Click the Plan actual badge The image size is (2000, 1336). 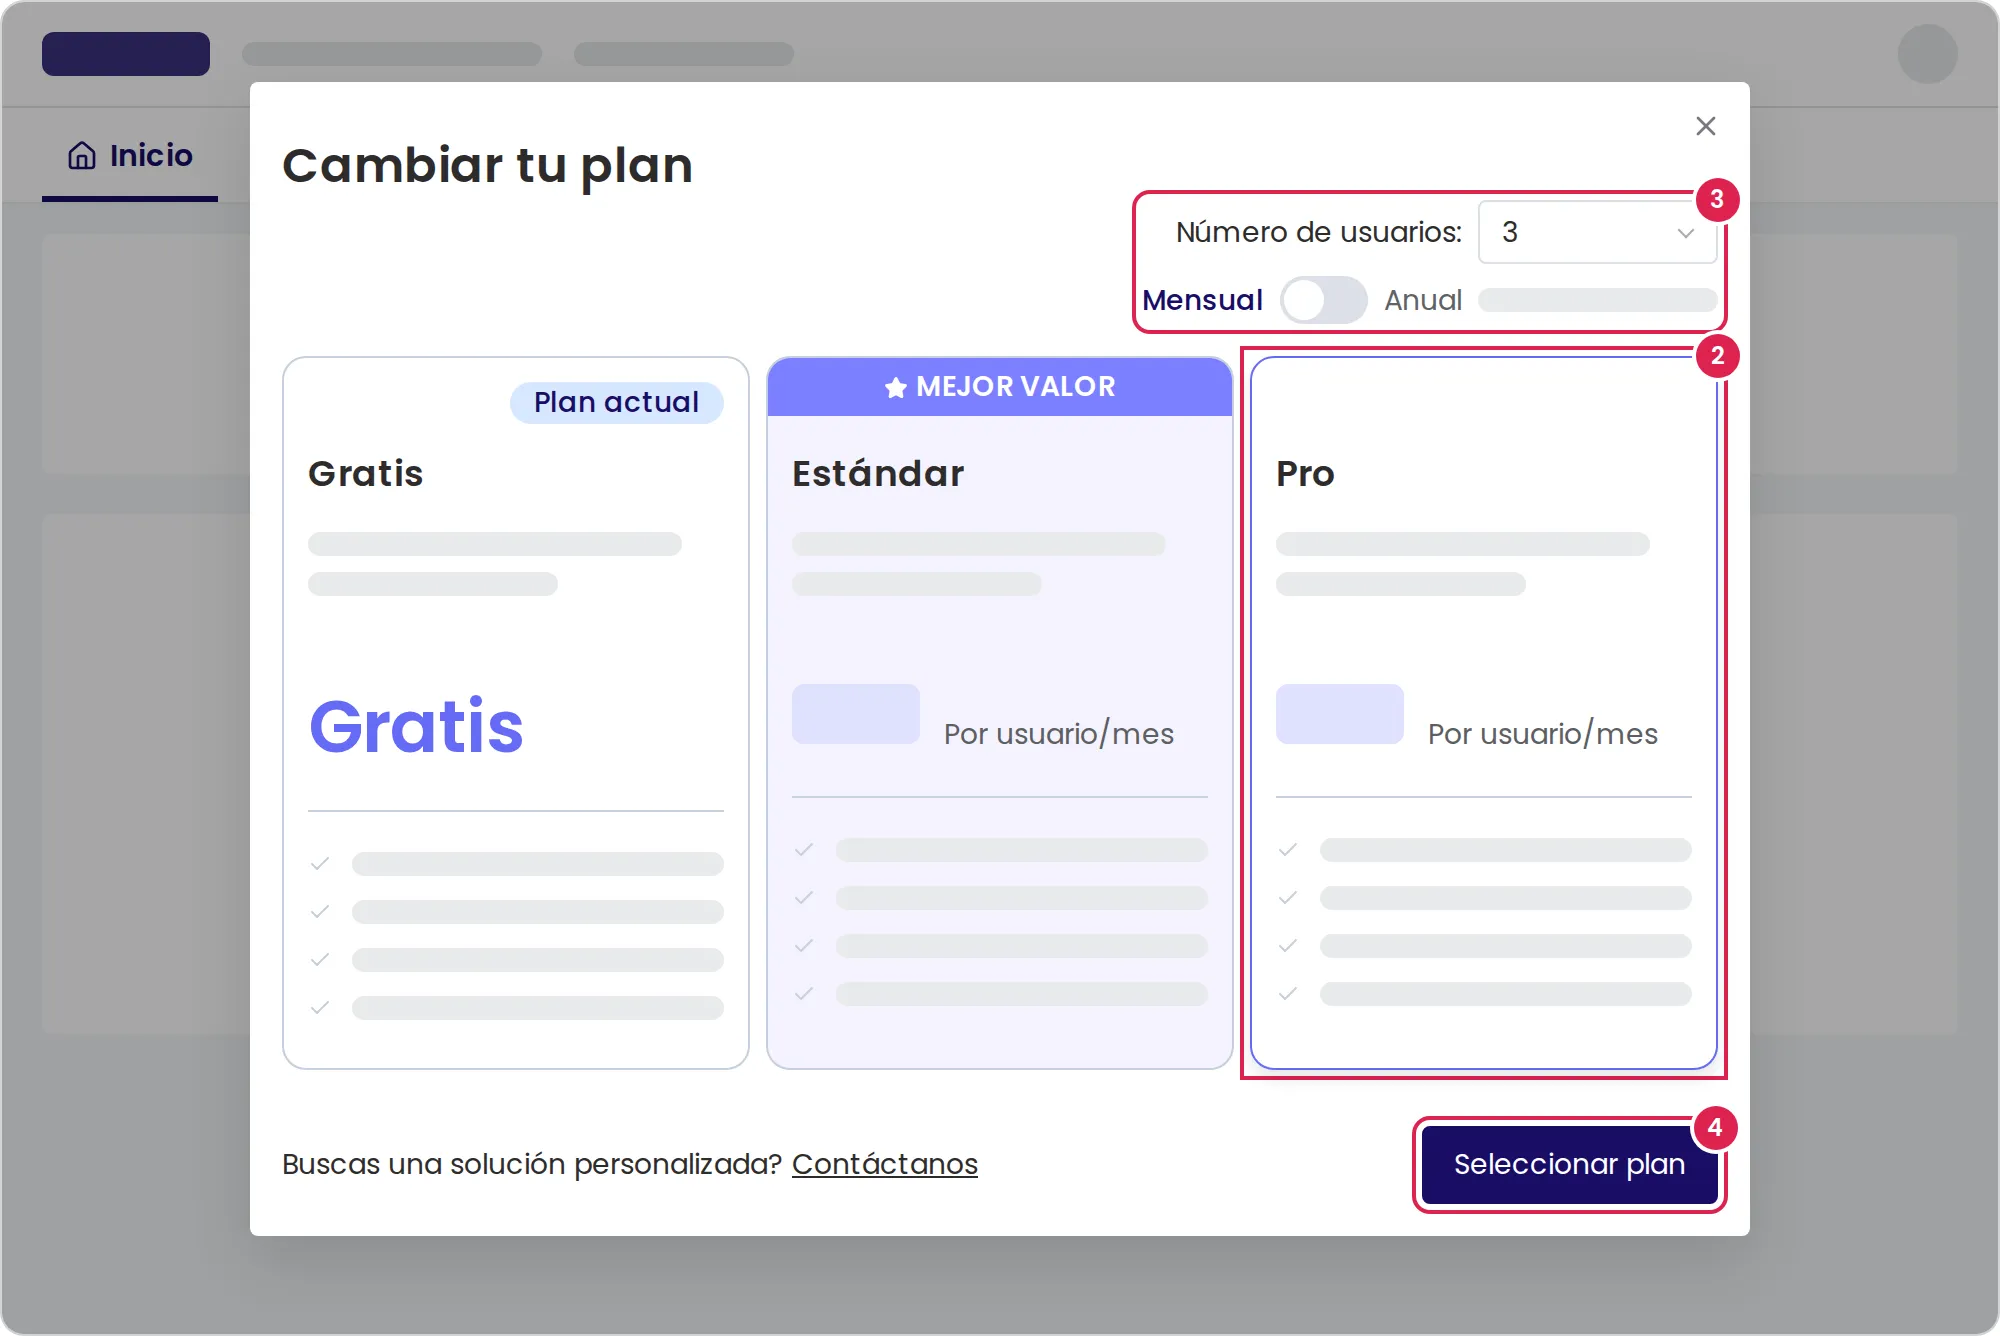(x=616, y=402)
